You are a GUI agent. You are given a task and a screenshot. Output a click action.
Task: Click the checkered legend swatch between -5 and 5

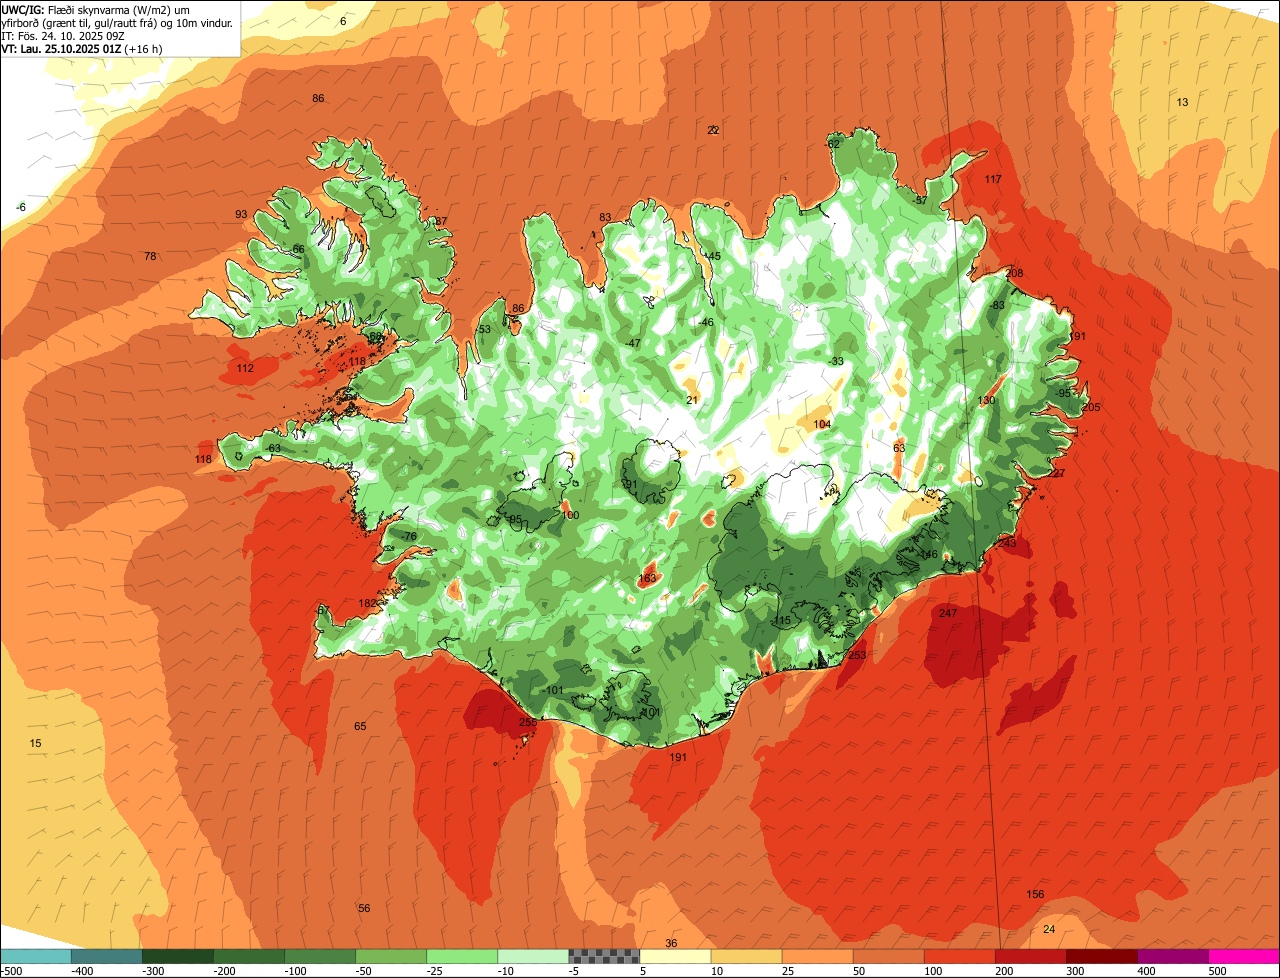tap(604, 956)
